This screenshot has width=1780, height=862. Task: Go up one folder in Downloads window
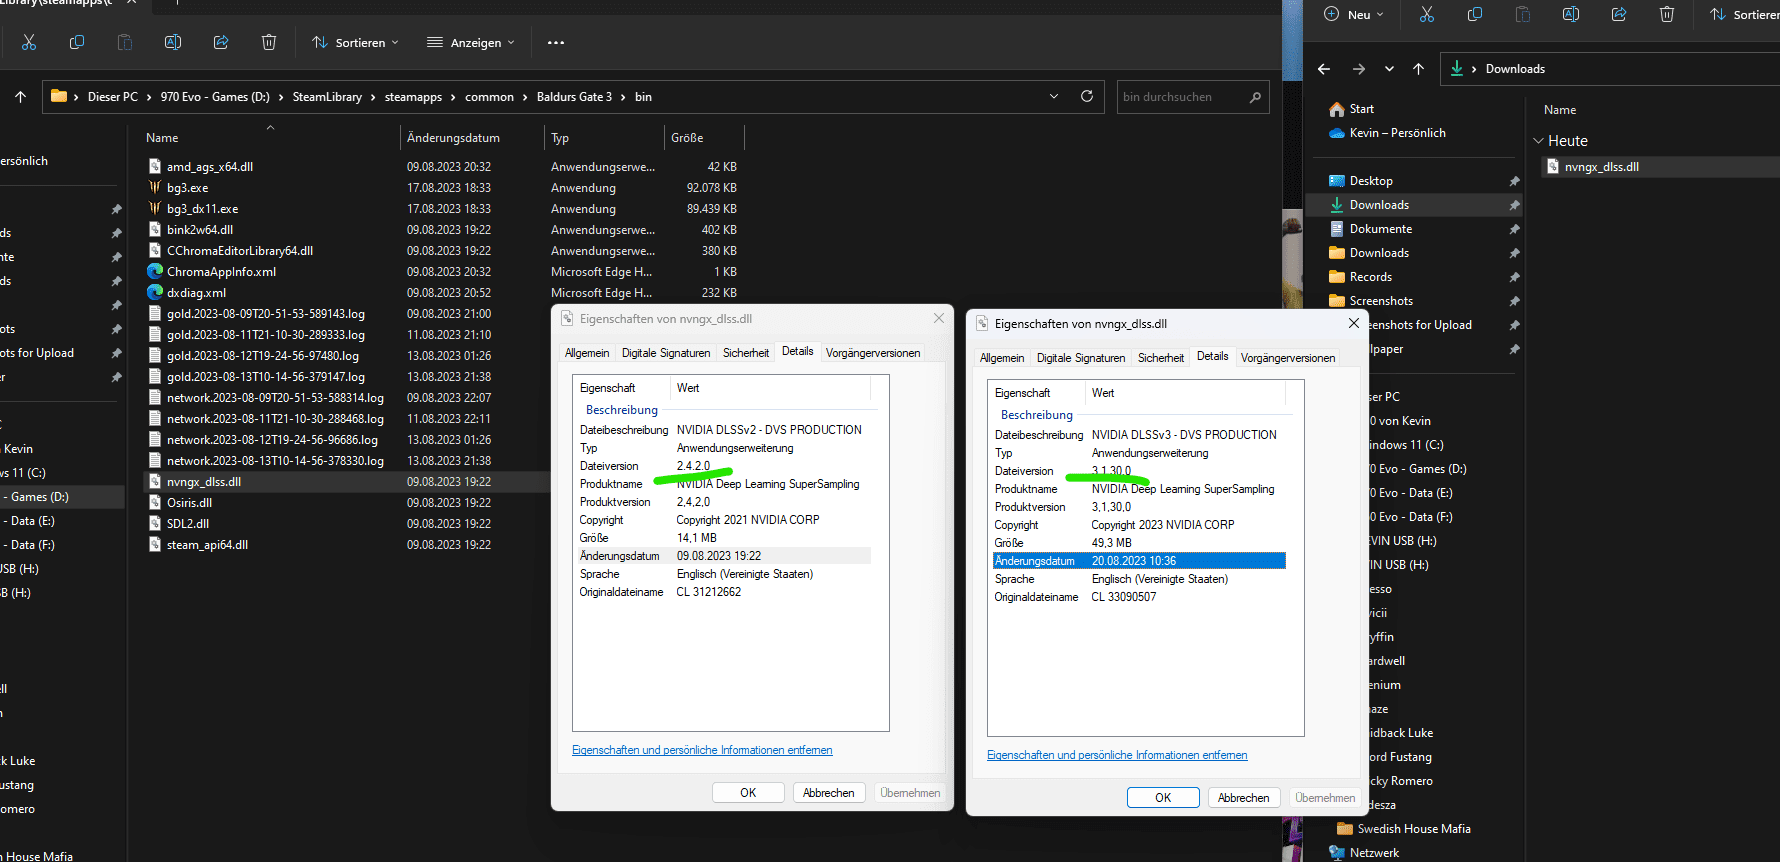click(1418, 69)
